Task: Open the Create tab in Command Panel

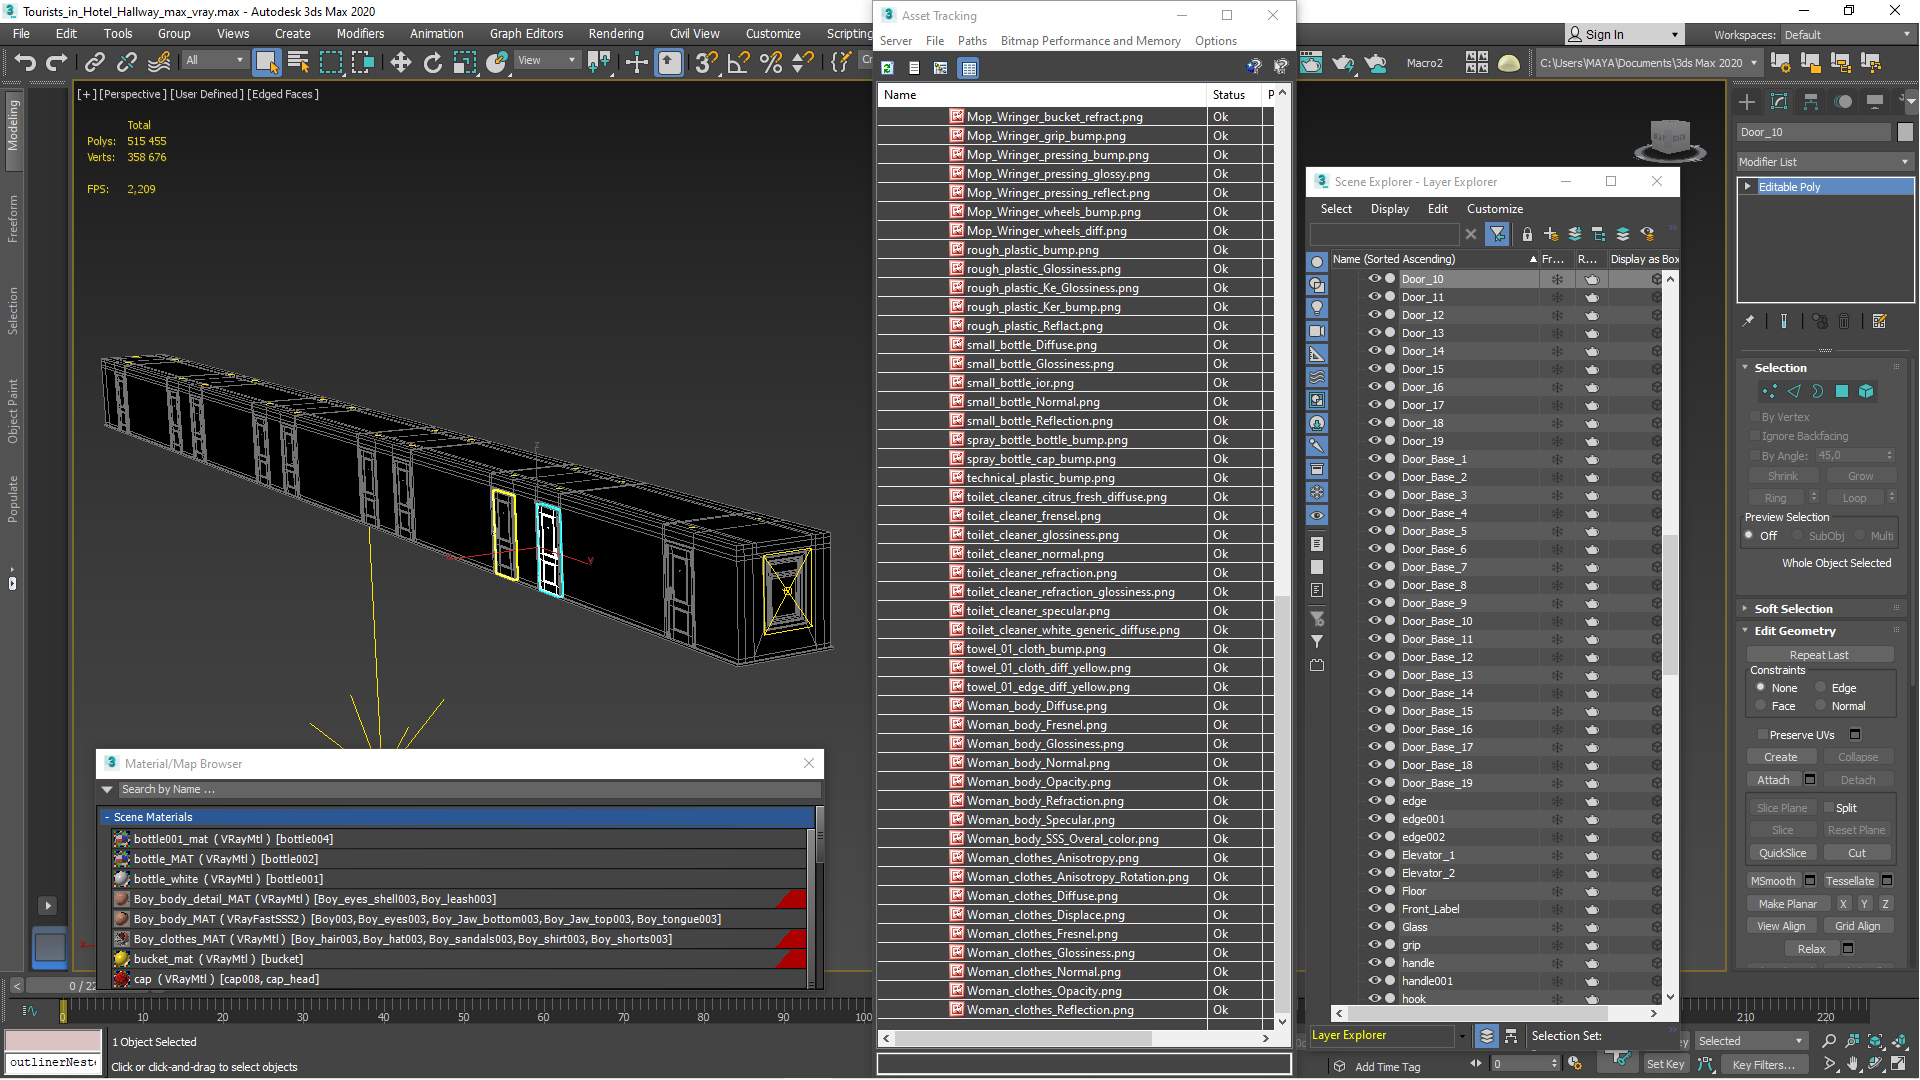Action: (1747, 102)
